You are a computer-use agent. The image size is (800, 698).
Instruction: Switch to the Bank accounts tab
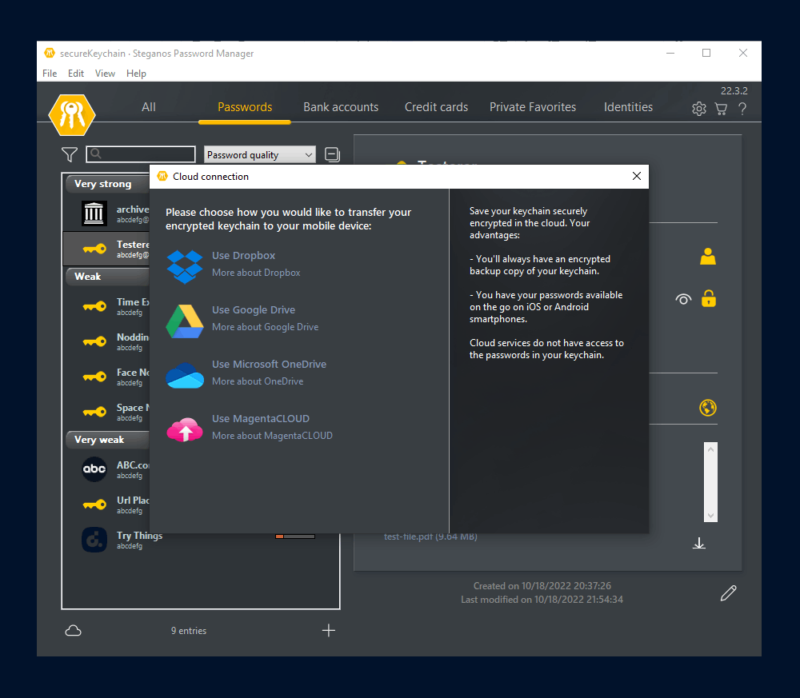click(x=341, y=107)
